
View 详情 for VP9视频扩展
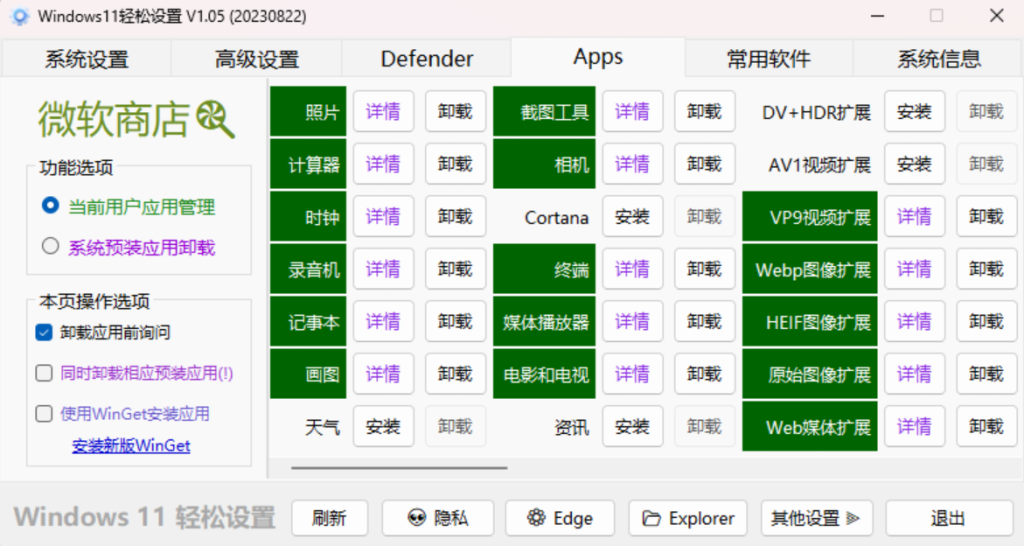coord(914,216)
